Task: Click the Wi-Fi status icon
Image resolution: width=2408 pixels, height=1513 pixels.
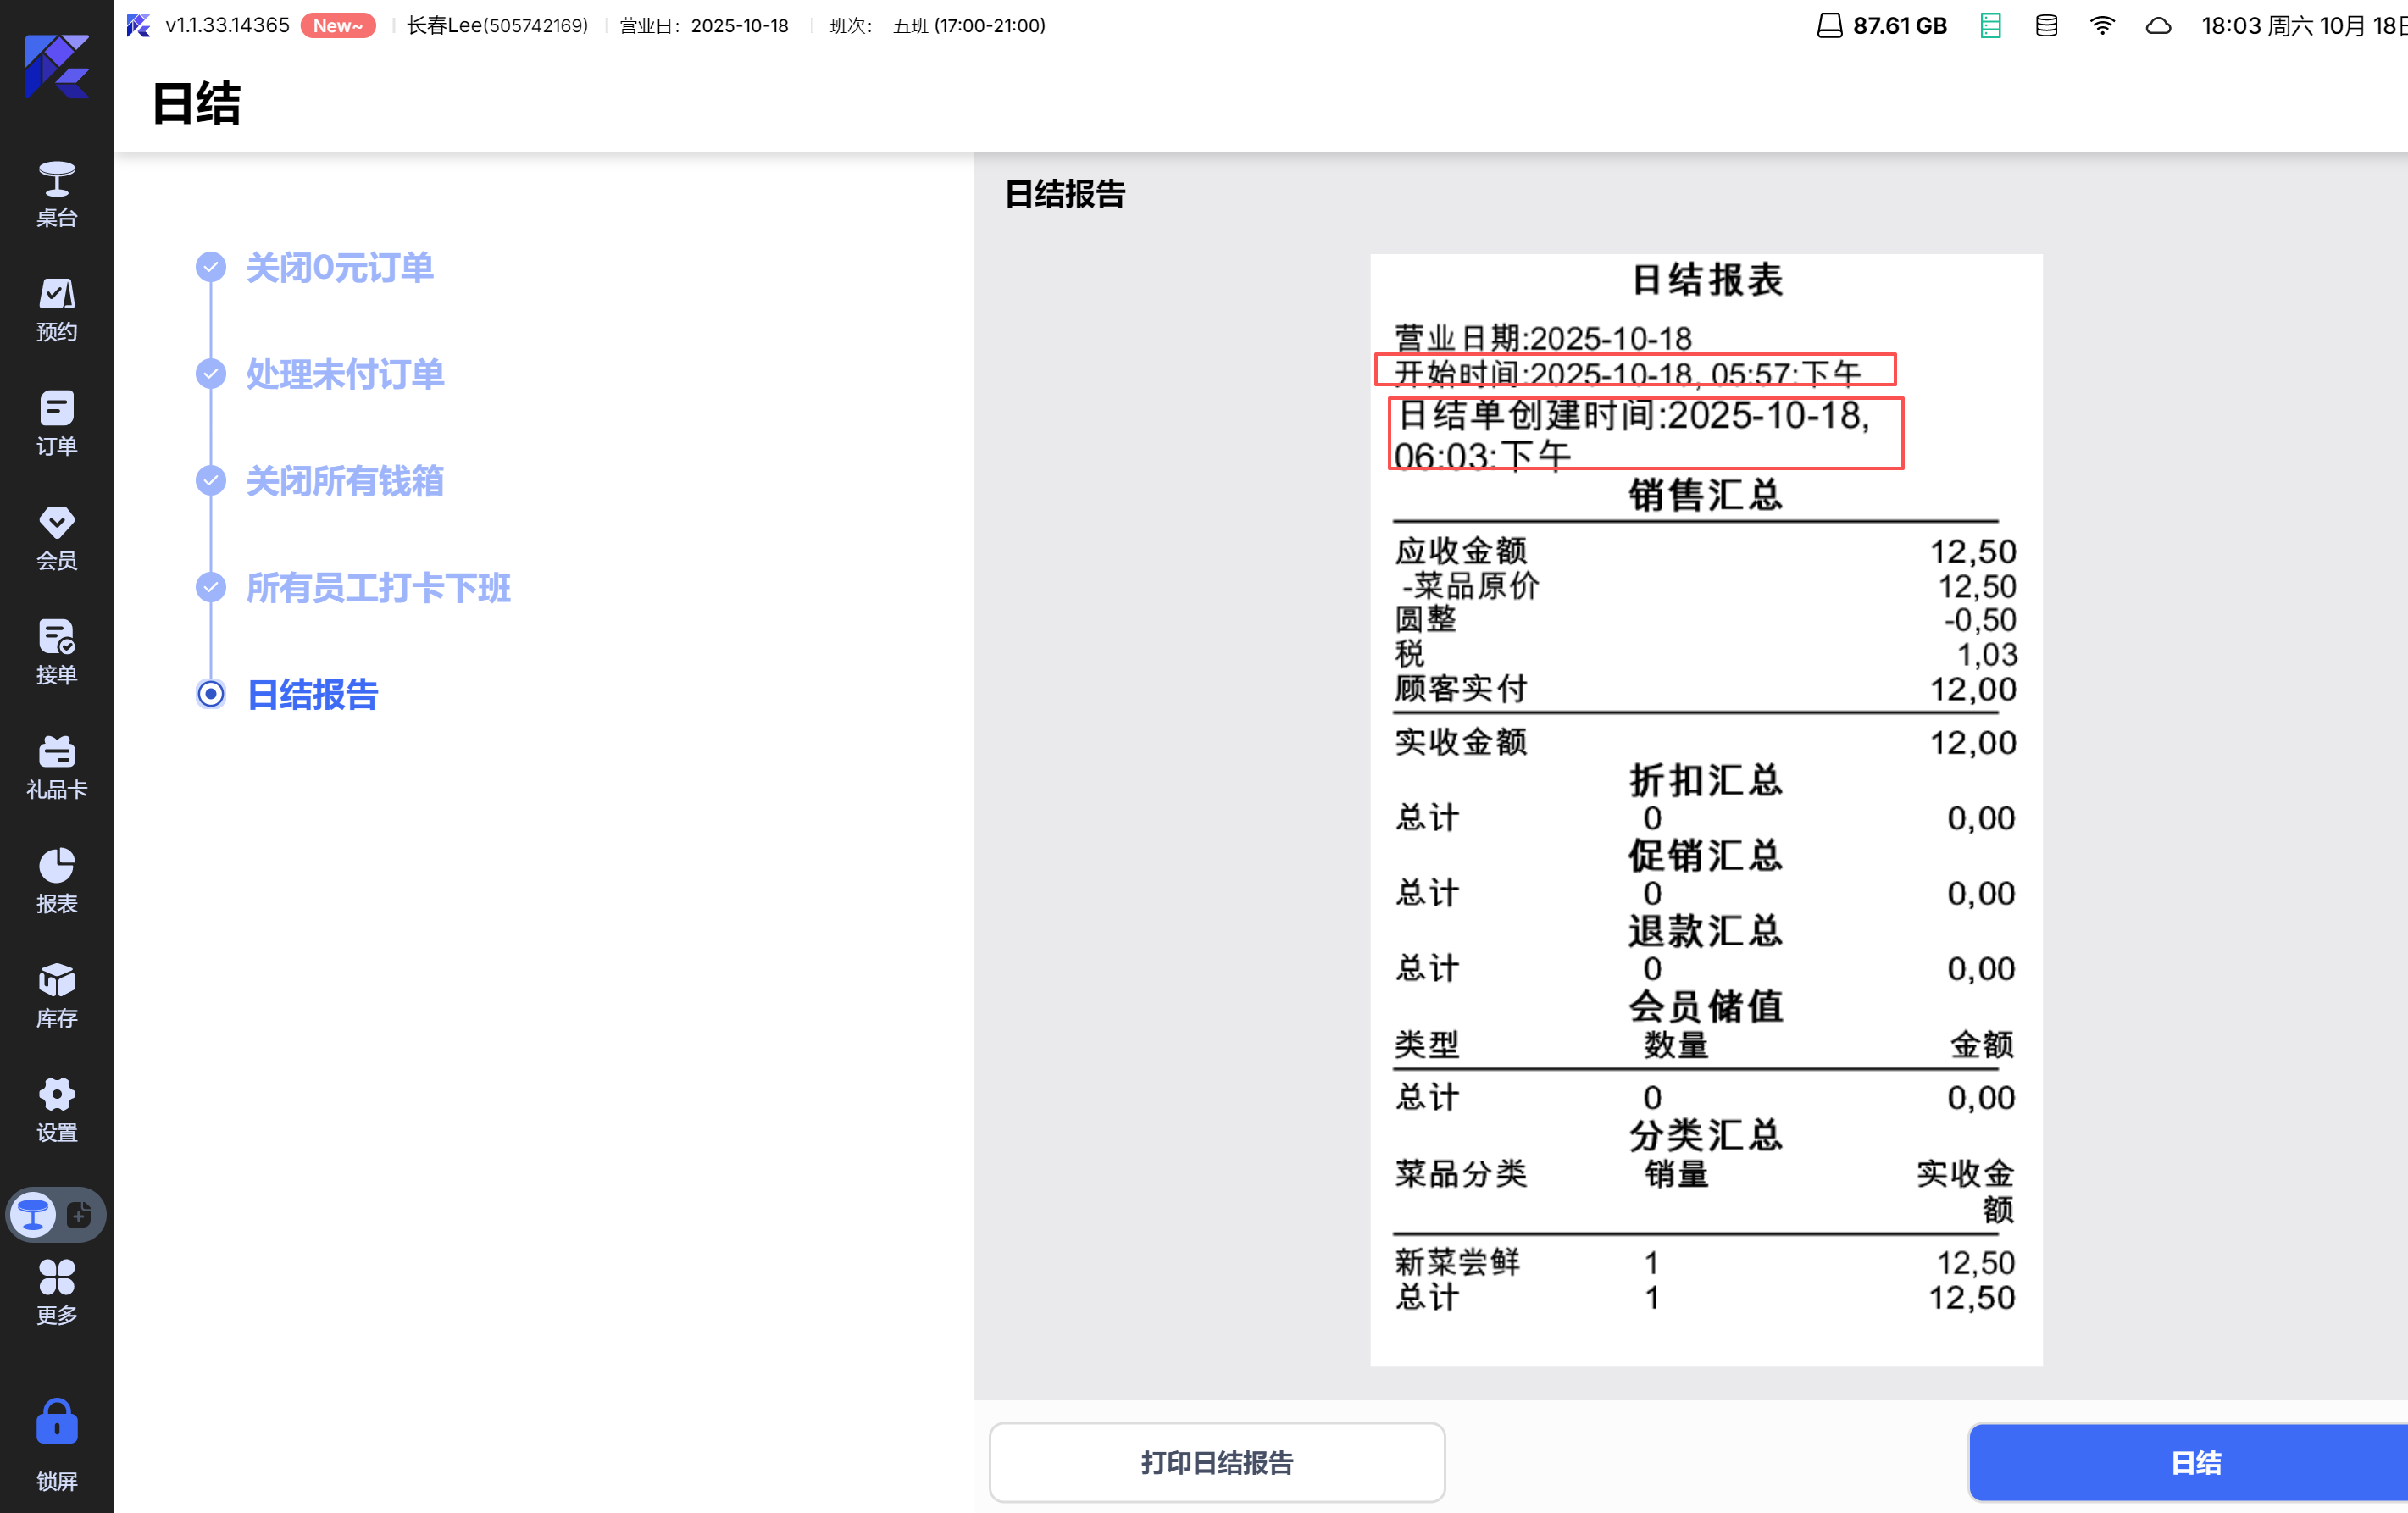Action: [x=2101, y=26]
